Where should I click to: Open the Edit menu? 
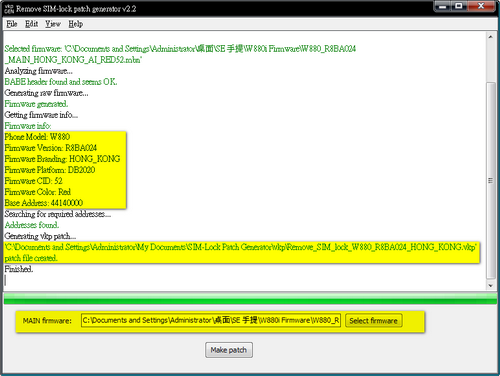click(x=32, y=24)
